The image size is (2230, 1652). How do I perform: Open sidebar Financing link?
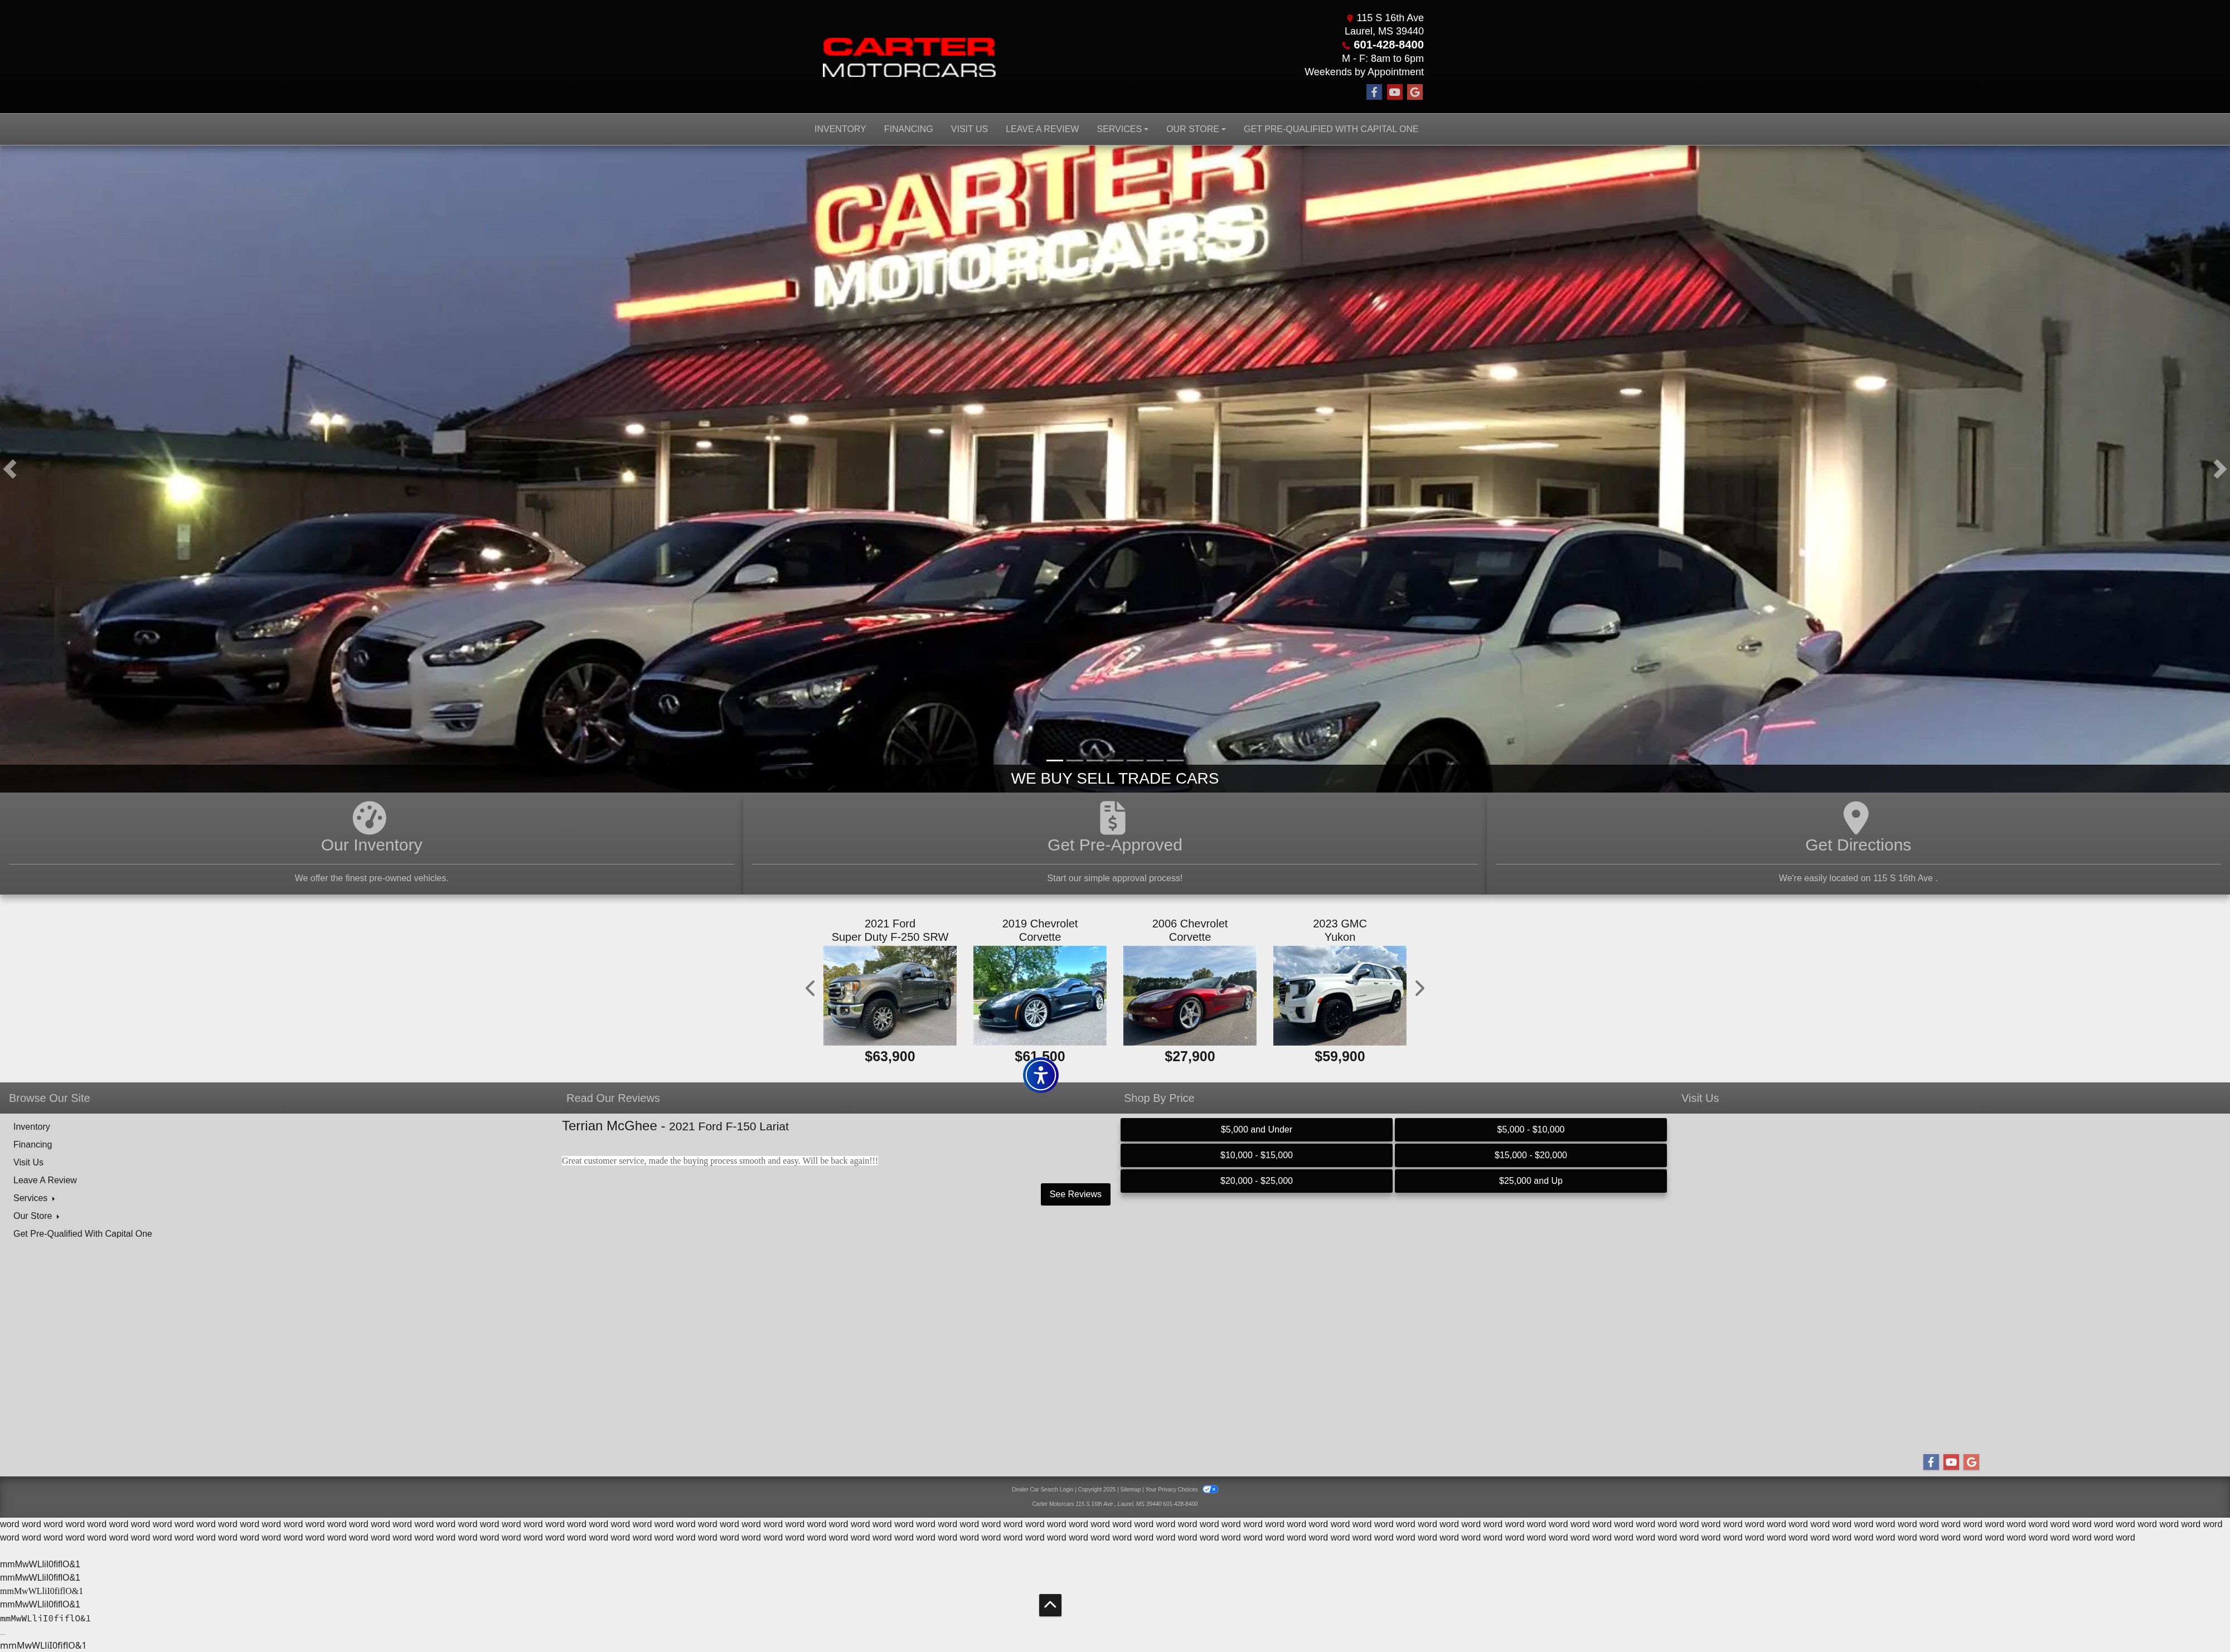point(32,1145)
